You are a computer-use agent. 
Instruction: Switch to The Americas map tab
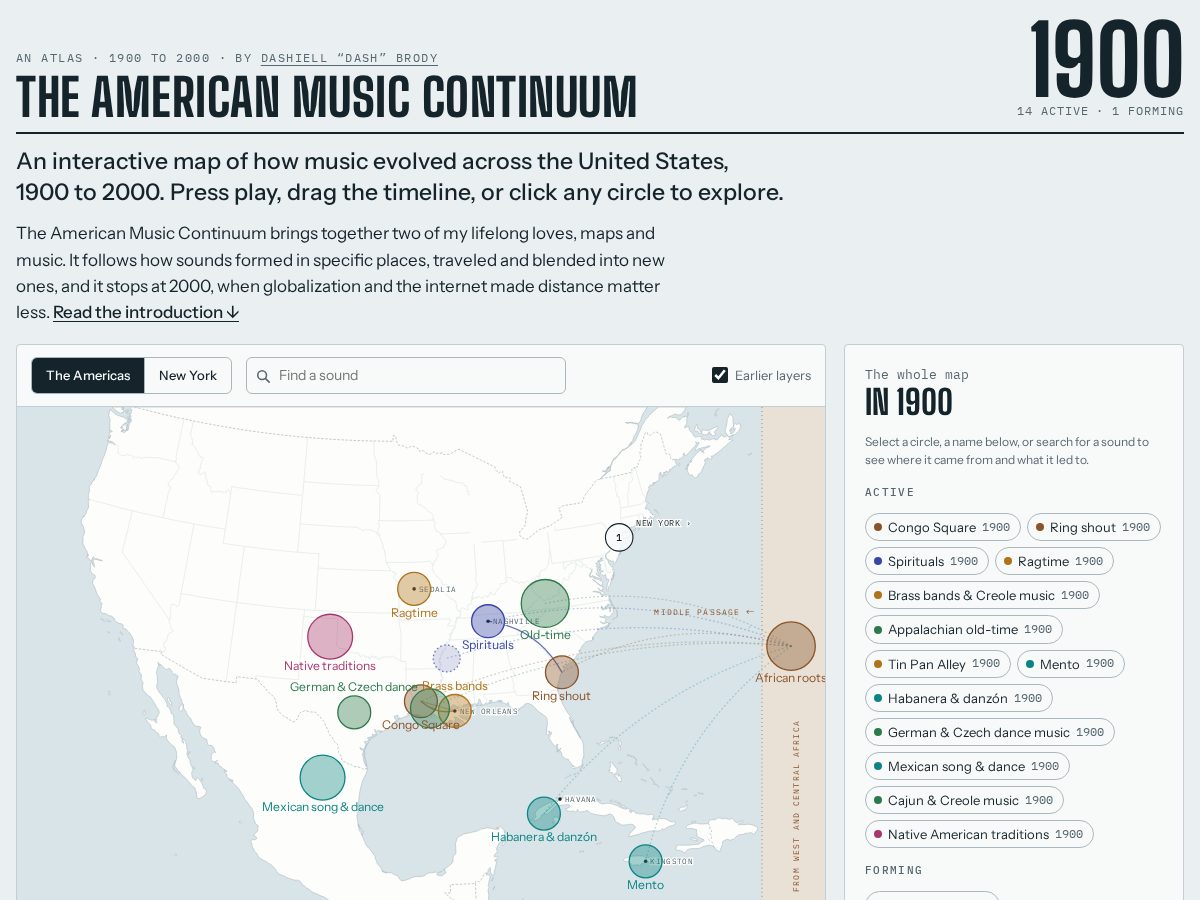coord(88,376)
